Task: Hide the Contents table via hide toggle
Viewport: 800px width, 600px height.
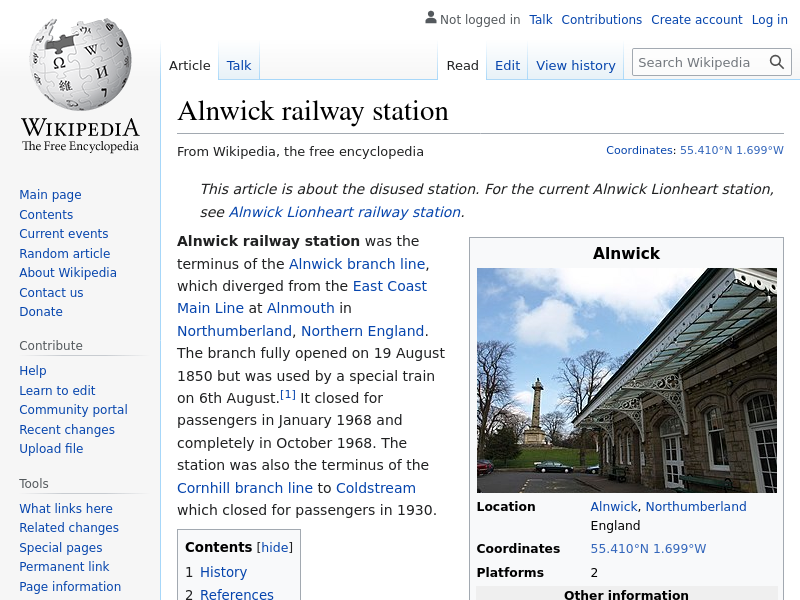Action: 275,547
